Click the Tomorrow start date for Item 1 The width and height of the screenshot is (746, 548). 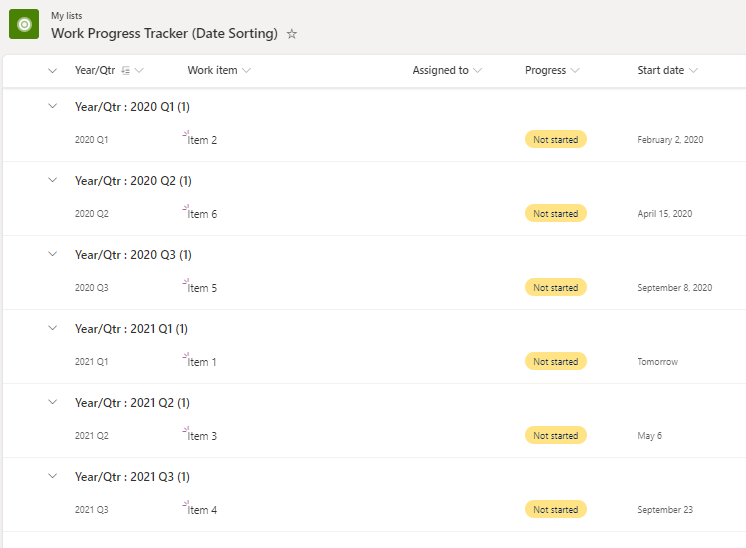tap(657, 362)
